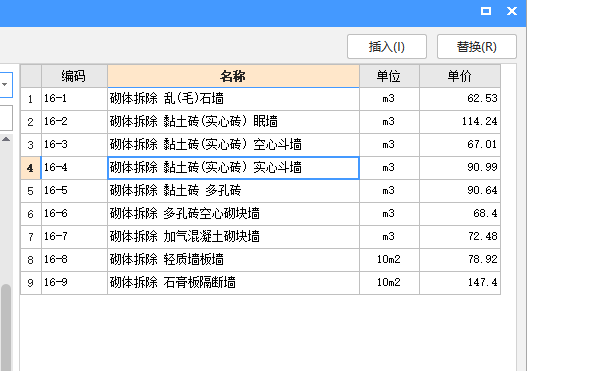
Task: Select 砌体拆除 多孔砖空心砌块墙 cell
Action: pos(233,214)
